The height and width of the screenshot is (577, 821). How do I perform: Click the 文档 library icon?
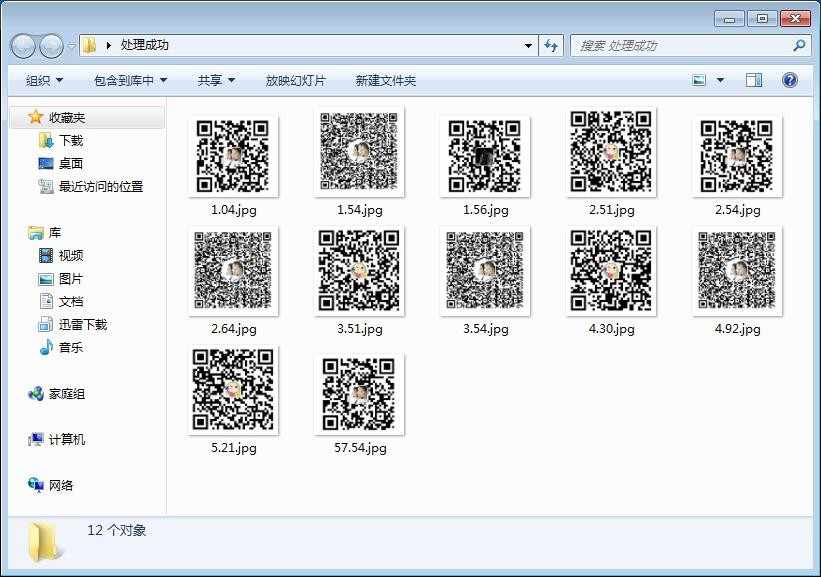pyautogui.click(x=46, y=302)
